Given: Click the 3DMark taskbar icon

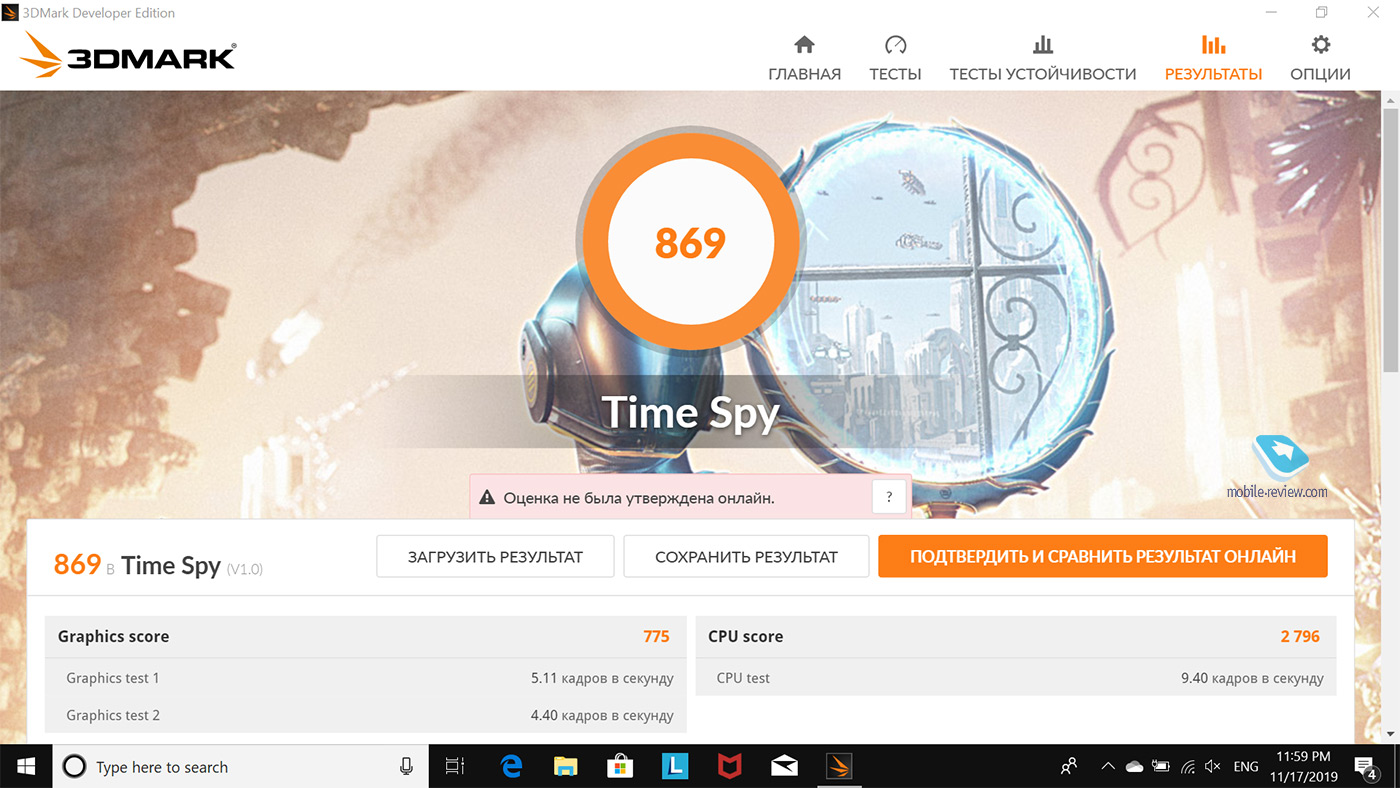Looking at the screenshot, I should click(x=838, y=767).
